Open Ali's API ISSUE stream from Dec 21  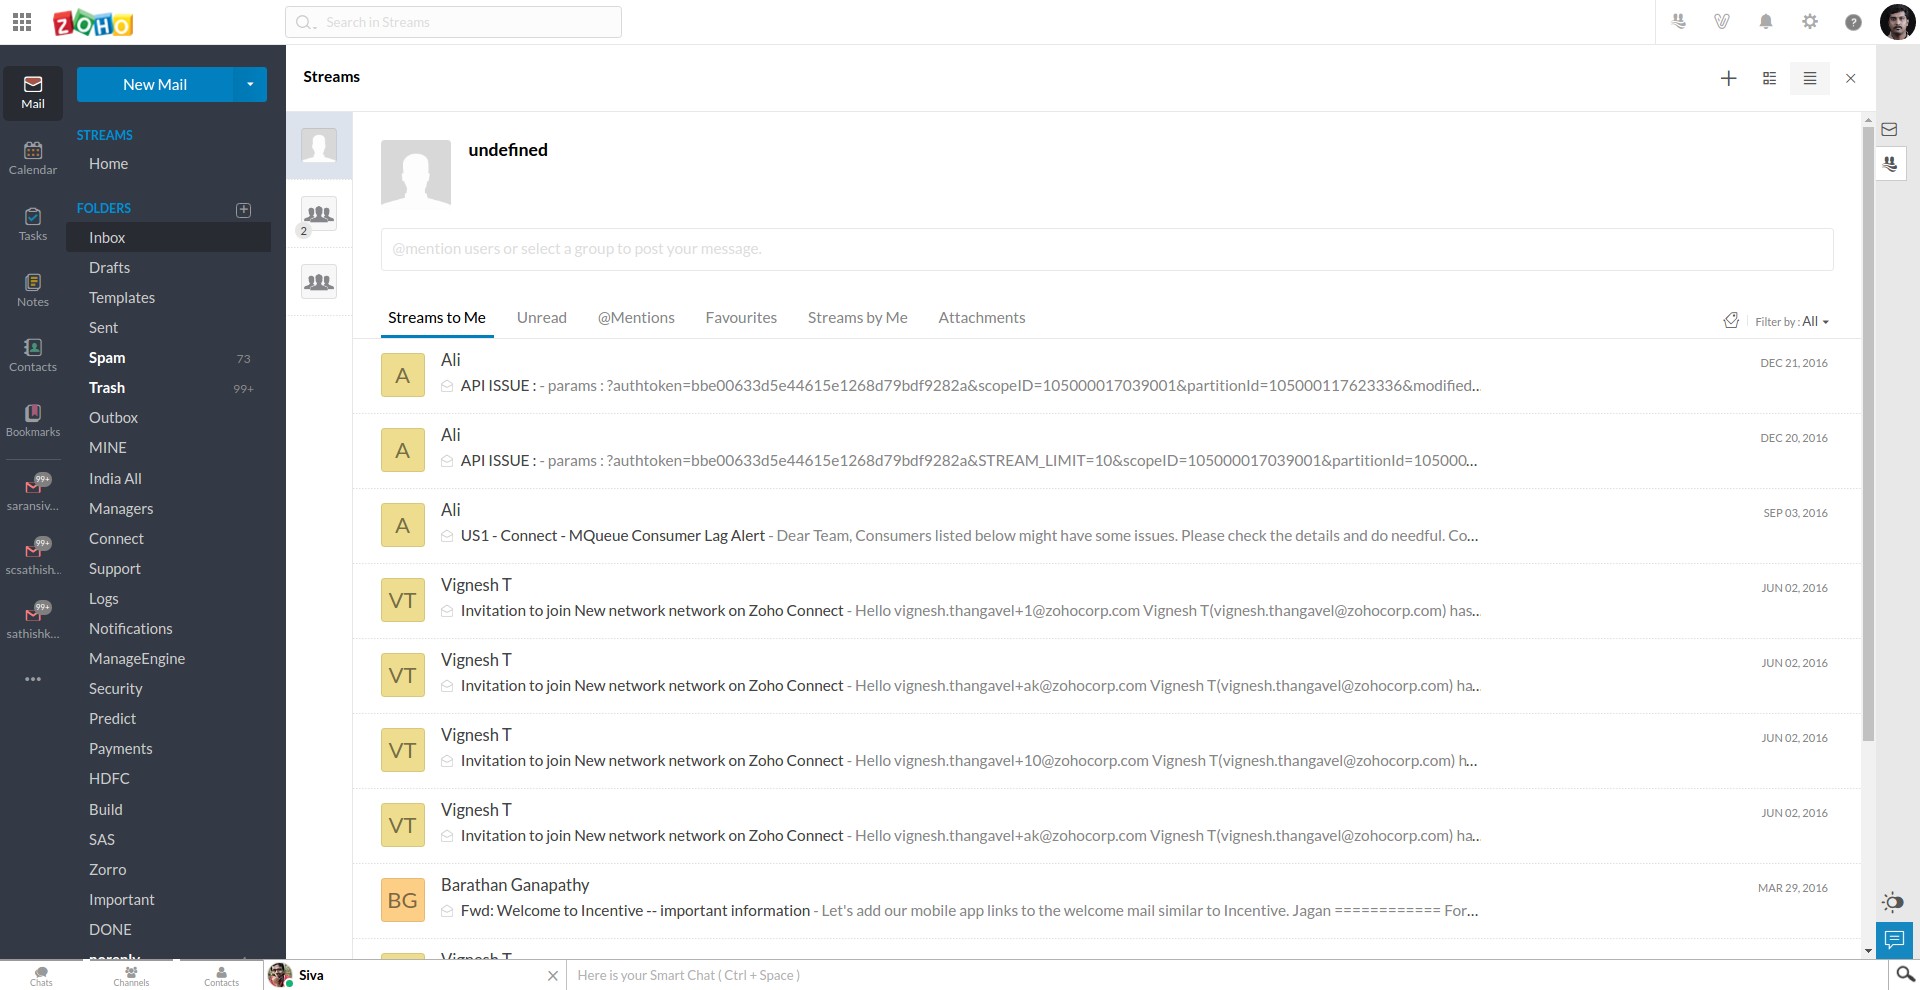pyautogui.click(x=1106, y=376)
